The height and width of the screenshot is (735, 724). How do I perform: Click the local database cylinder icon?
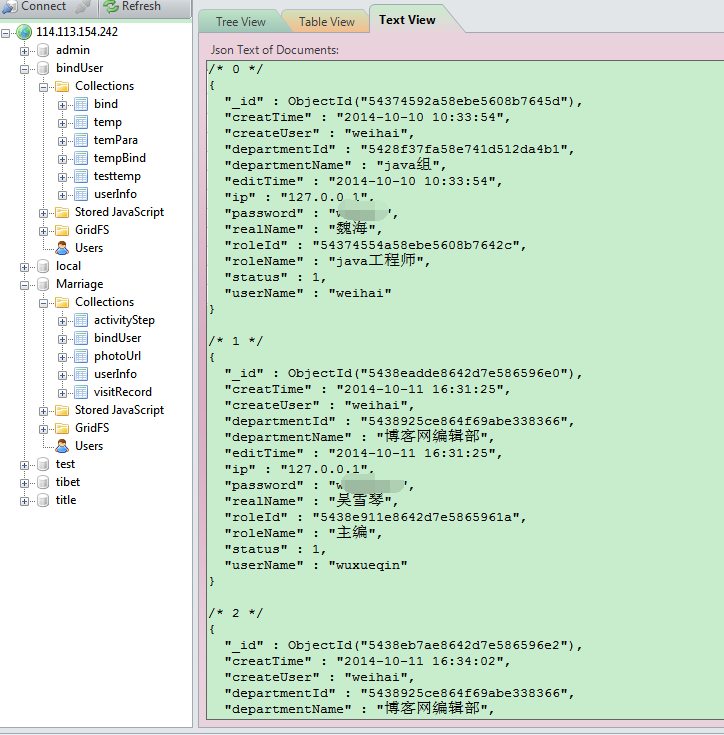[x=43, y=266]
